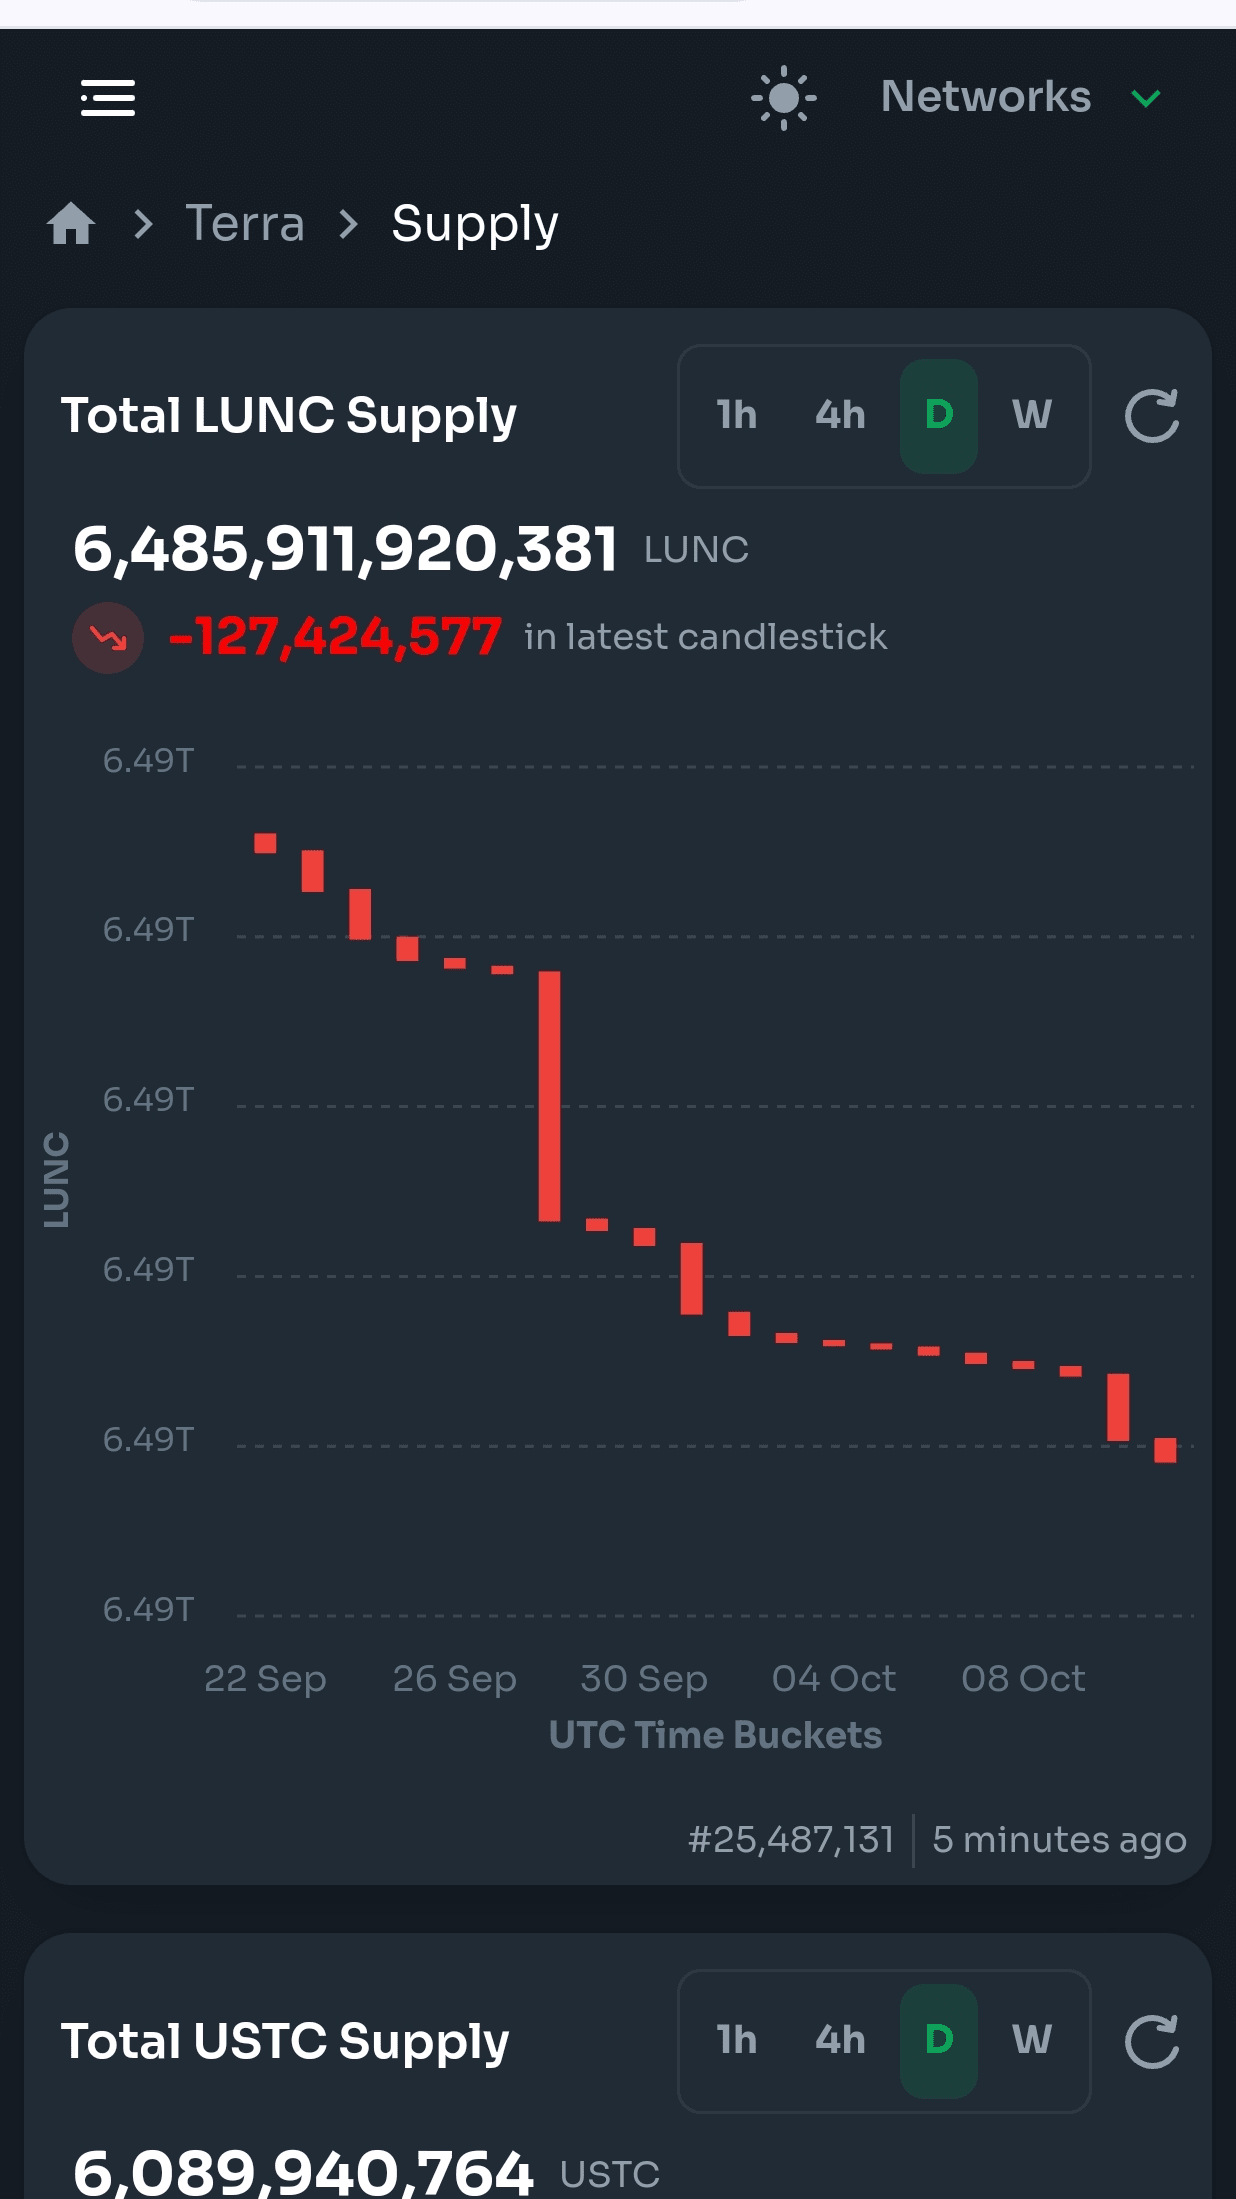
Task: Switch USTC chart to weekly W
Action: (1032, 2040)
